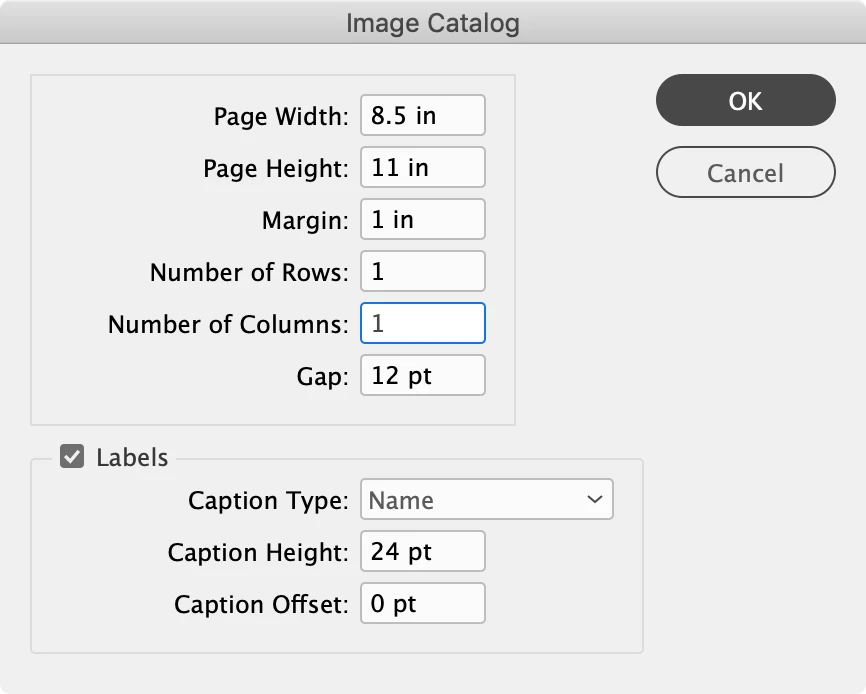This screenshot has height=694, width=866.
Task: Click the 'Labels' text beside the checkbox
Action: (132, 458)
